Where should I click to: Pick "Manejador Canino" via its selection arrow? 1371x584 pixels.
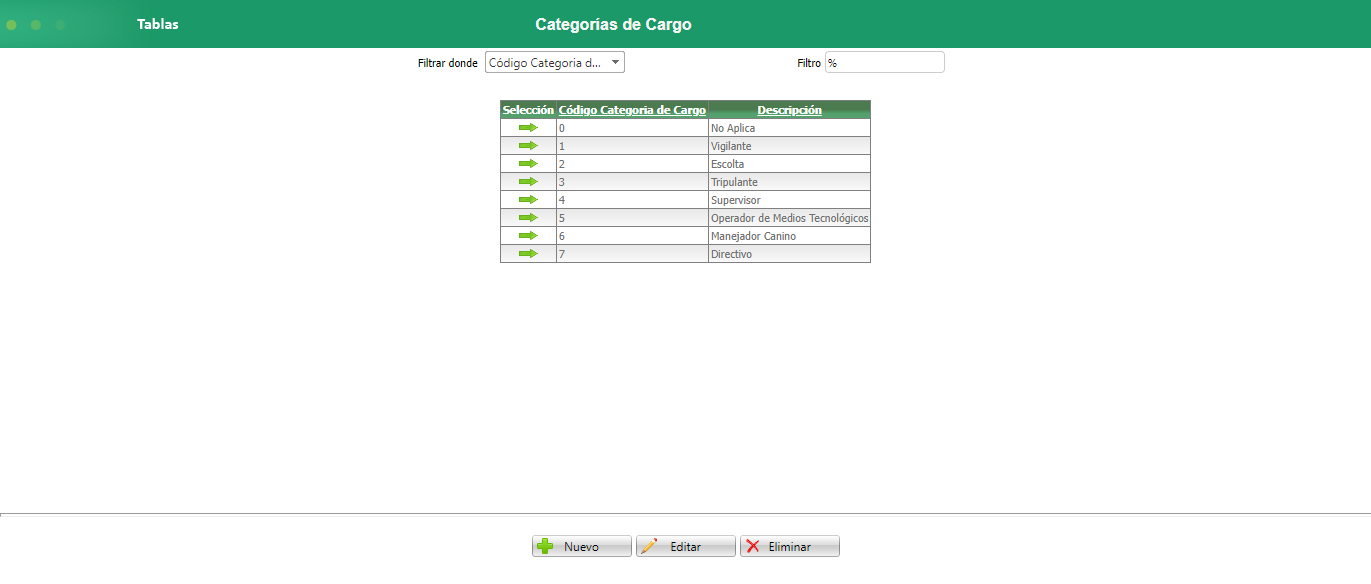[x=527, y=235]
